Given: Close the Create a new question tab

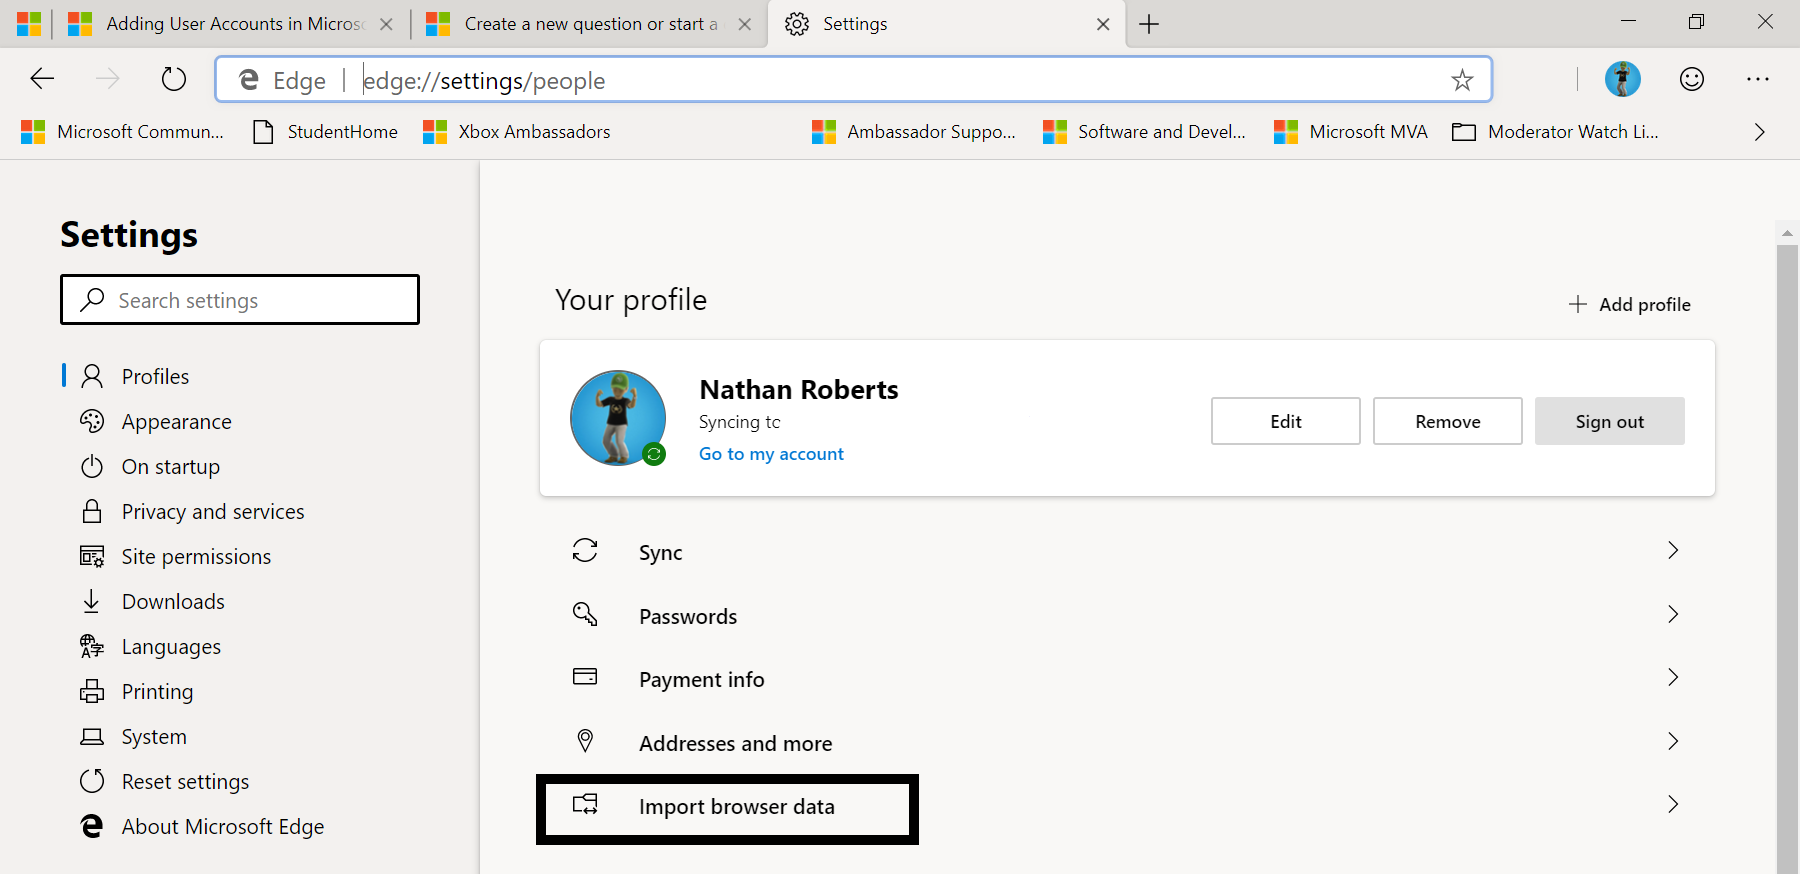Looking at the screenshot, I should point(744,24).
